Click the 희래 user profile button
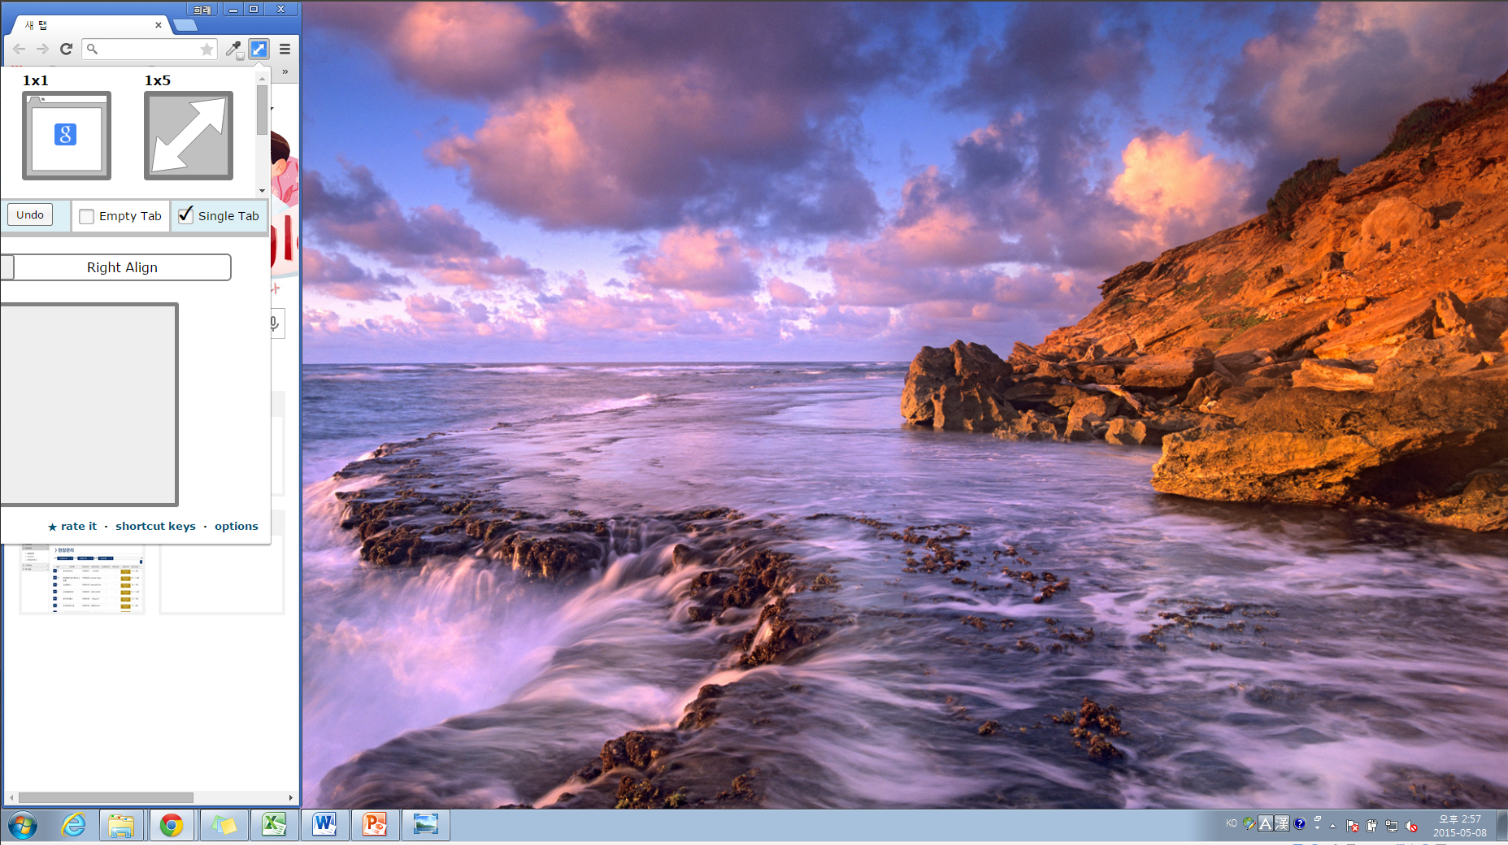 click(x=201, y=9)
